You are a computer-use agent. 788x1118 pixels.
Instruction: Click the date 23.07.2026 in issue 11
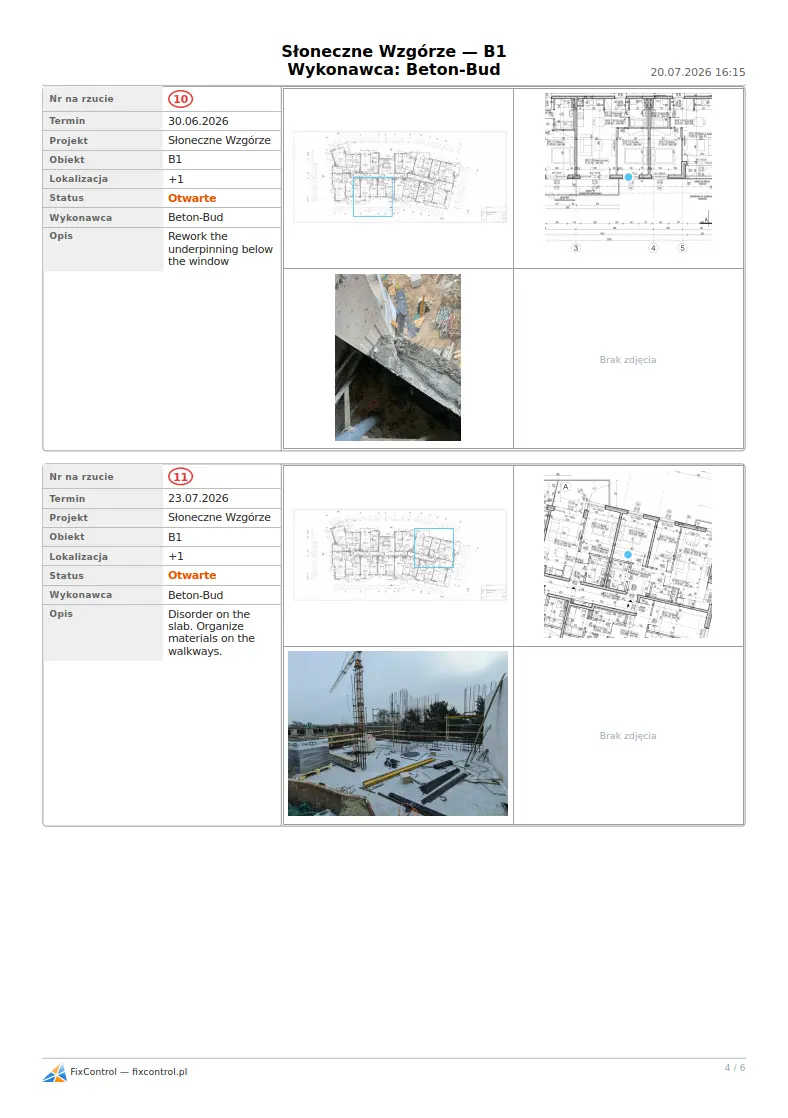pyautogui.click(x=198, y=498)
